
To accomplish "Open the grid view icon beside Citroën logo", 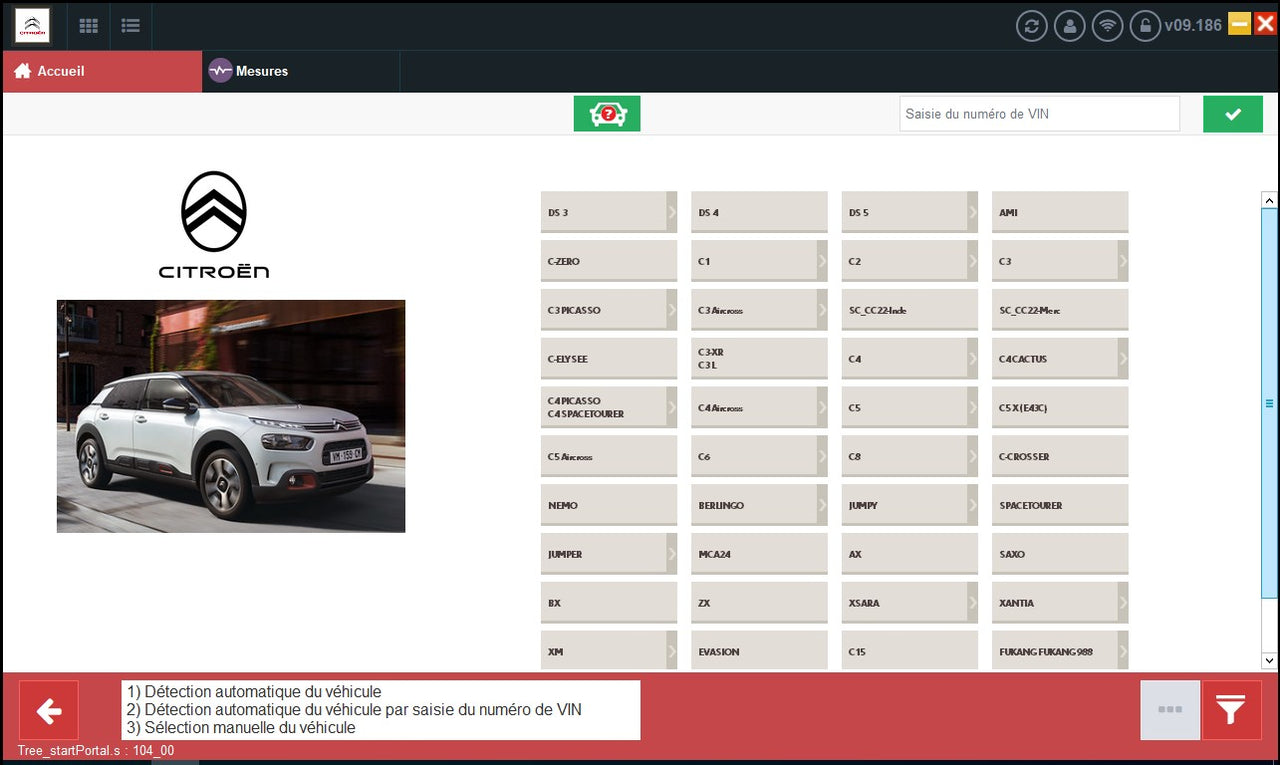I will click(88, 25).
